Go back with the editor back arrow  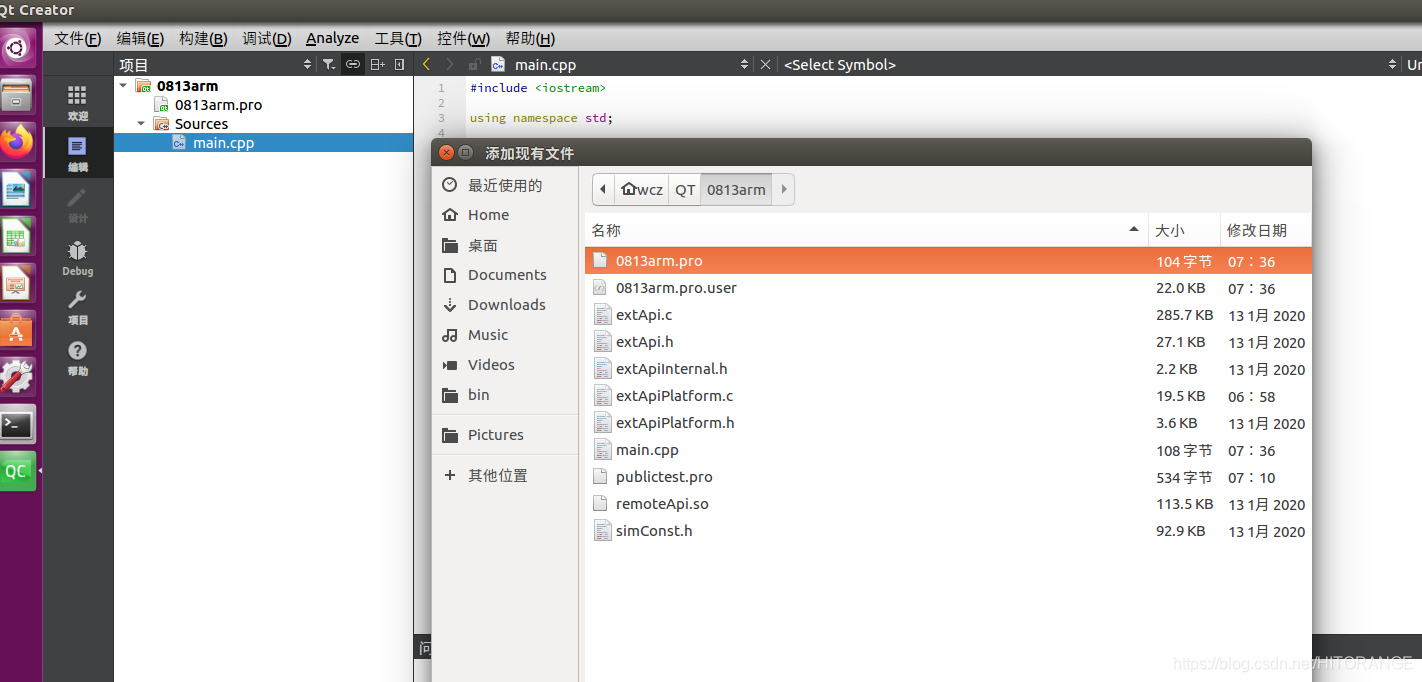pyautogui.click(x=426, y=64)
